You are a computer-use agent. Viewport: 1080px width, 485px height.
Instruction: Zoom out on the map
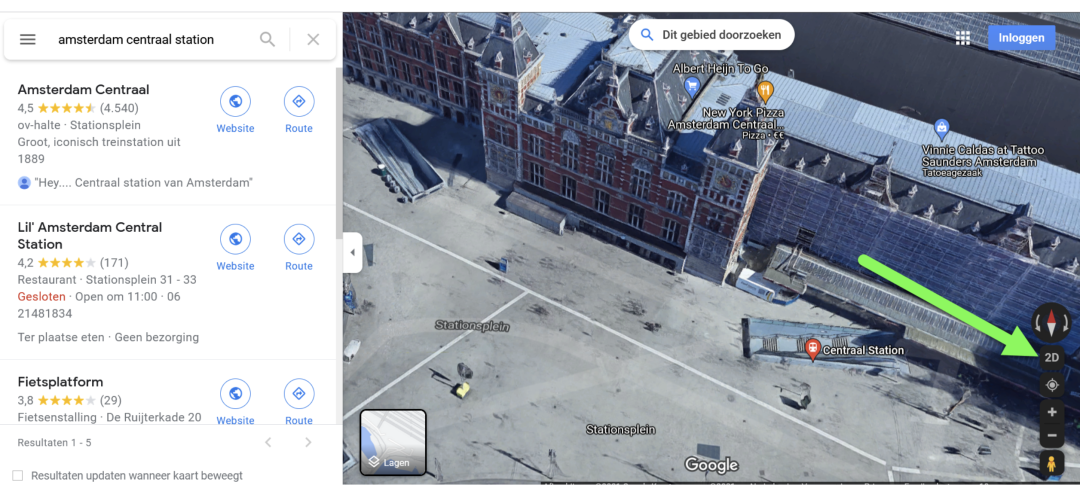(x=1052, y=435)
